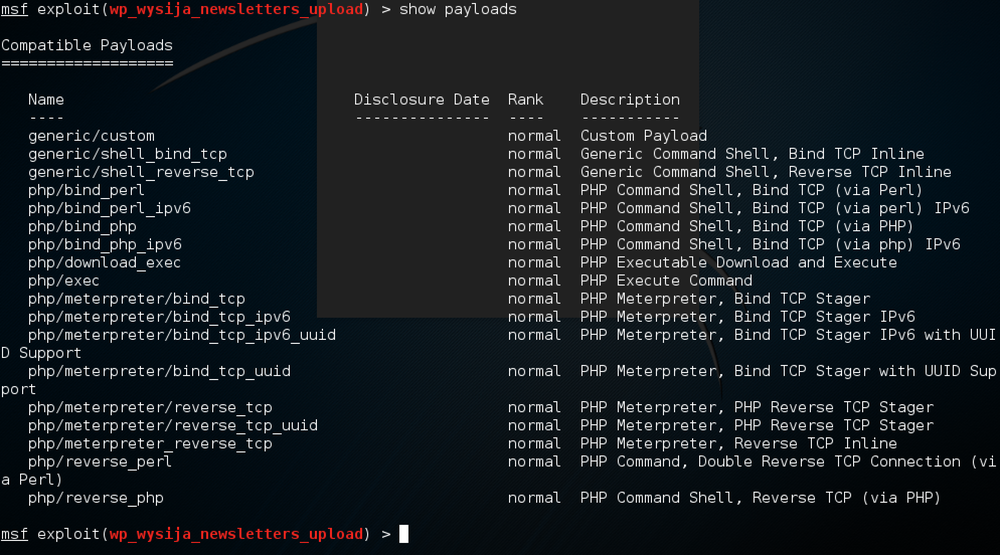The height and width of the screenshot is (555, 1000).
Task: Click generic/shell_reverse_tcp payload entry
Action: (141, 172)
